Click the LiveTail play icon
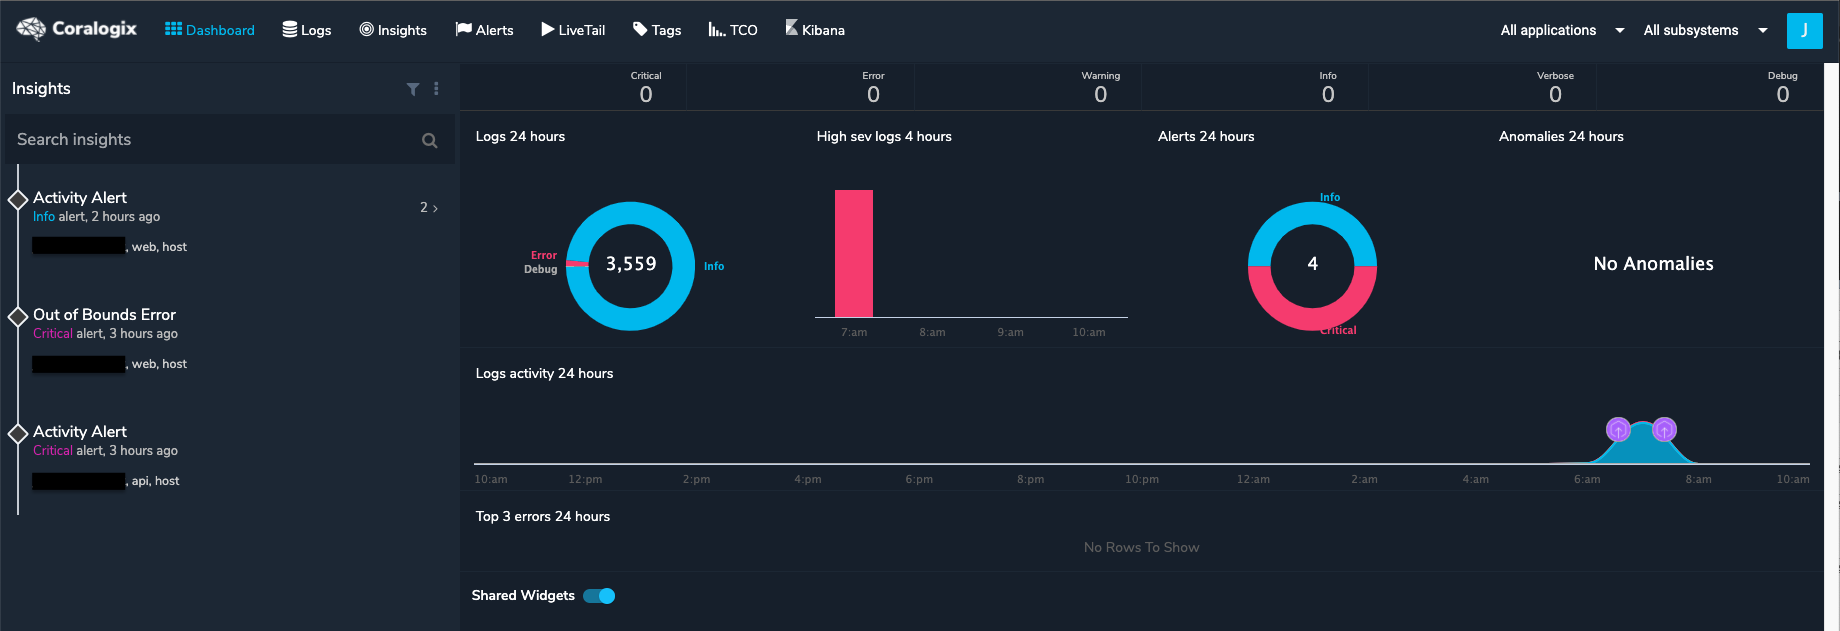 pyautogui.click(x=548, y=29)
